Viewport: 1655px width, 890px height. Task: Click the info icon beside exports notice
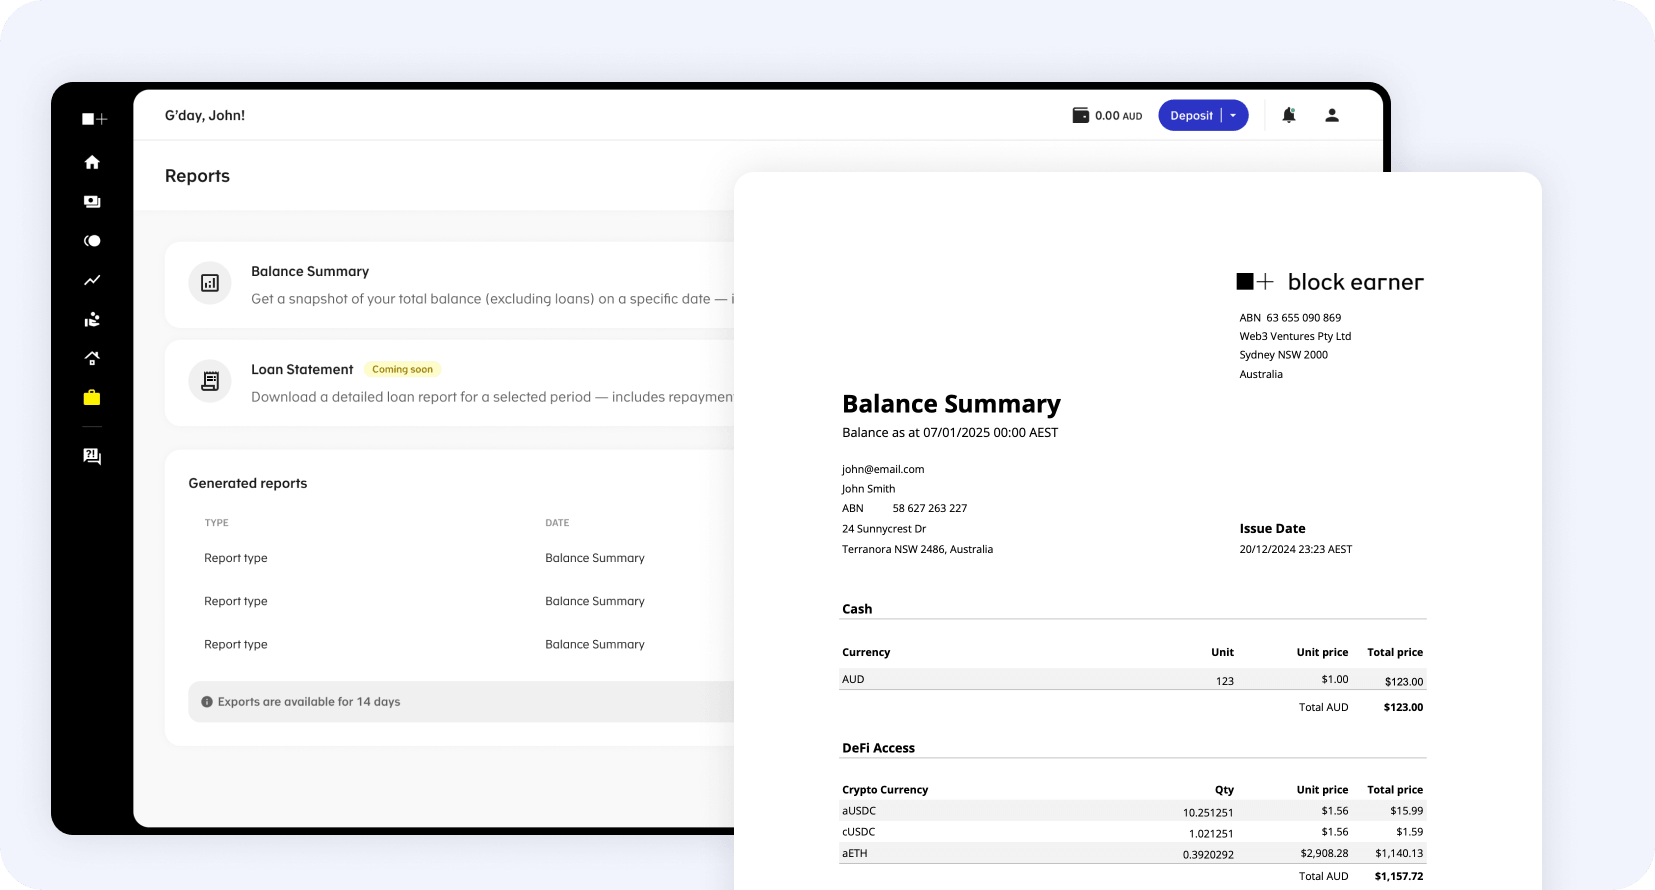207,702
